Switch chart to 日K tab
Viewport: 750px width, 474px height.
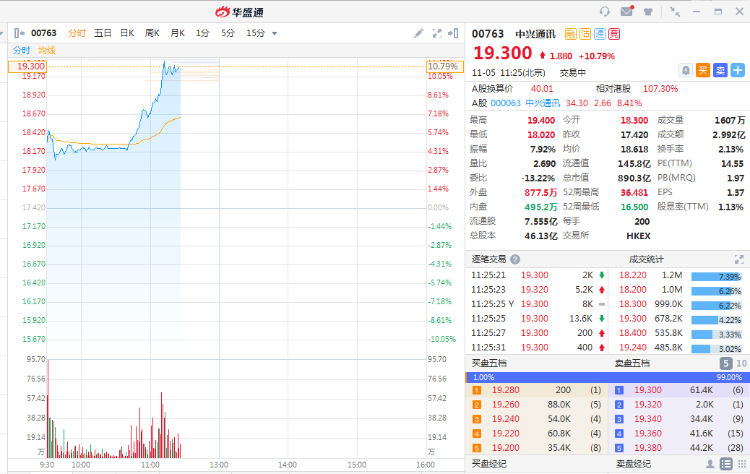(x=127, y=33)
